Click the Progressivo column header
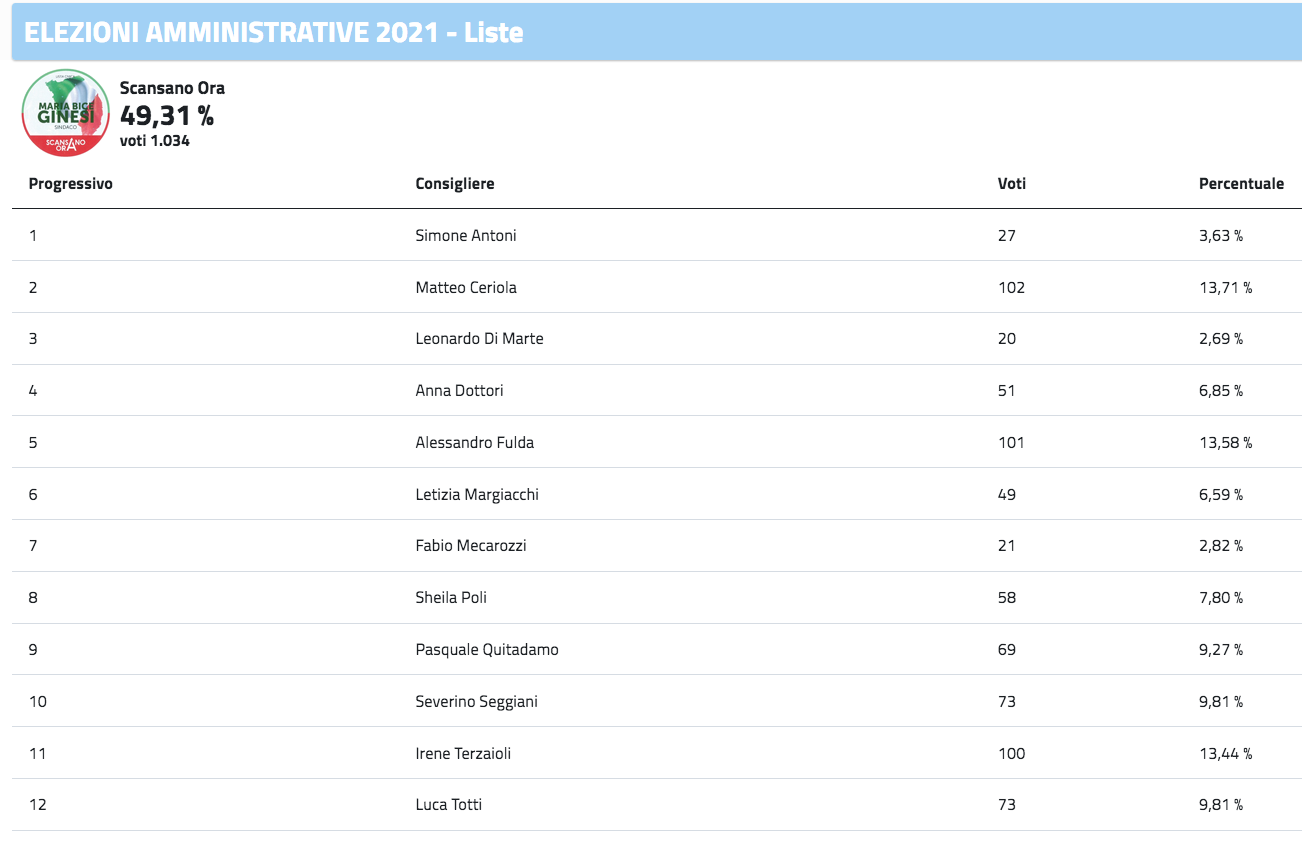Image resolution: width=1302 pixels, height=849 pixels. [70, 184]
